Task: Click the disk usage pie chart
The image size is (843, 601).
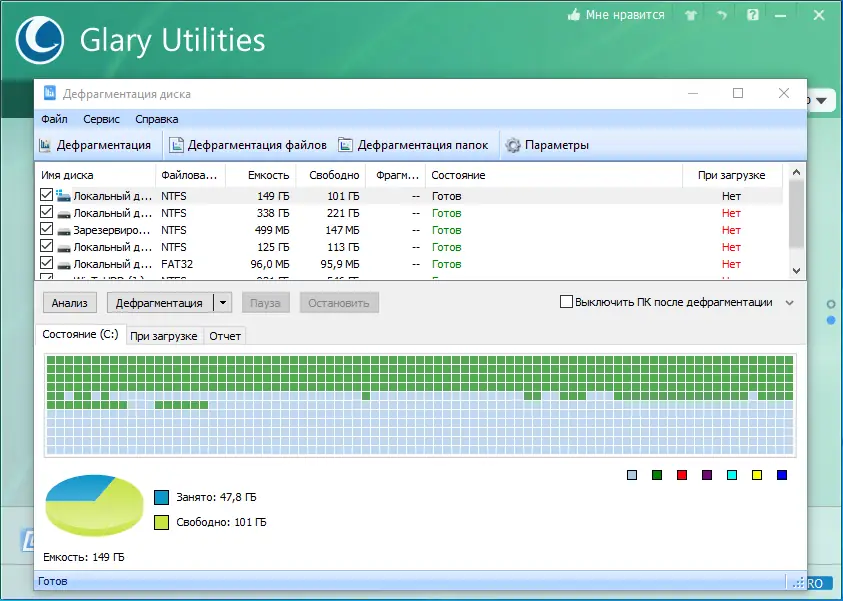Action: [x=95, y=505]
